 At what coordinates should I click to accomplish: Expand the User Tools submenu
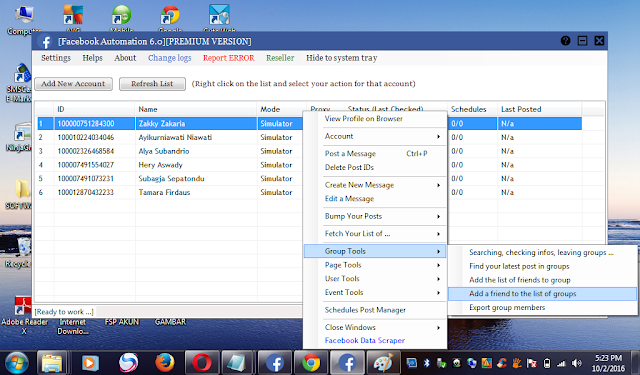375,279
